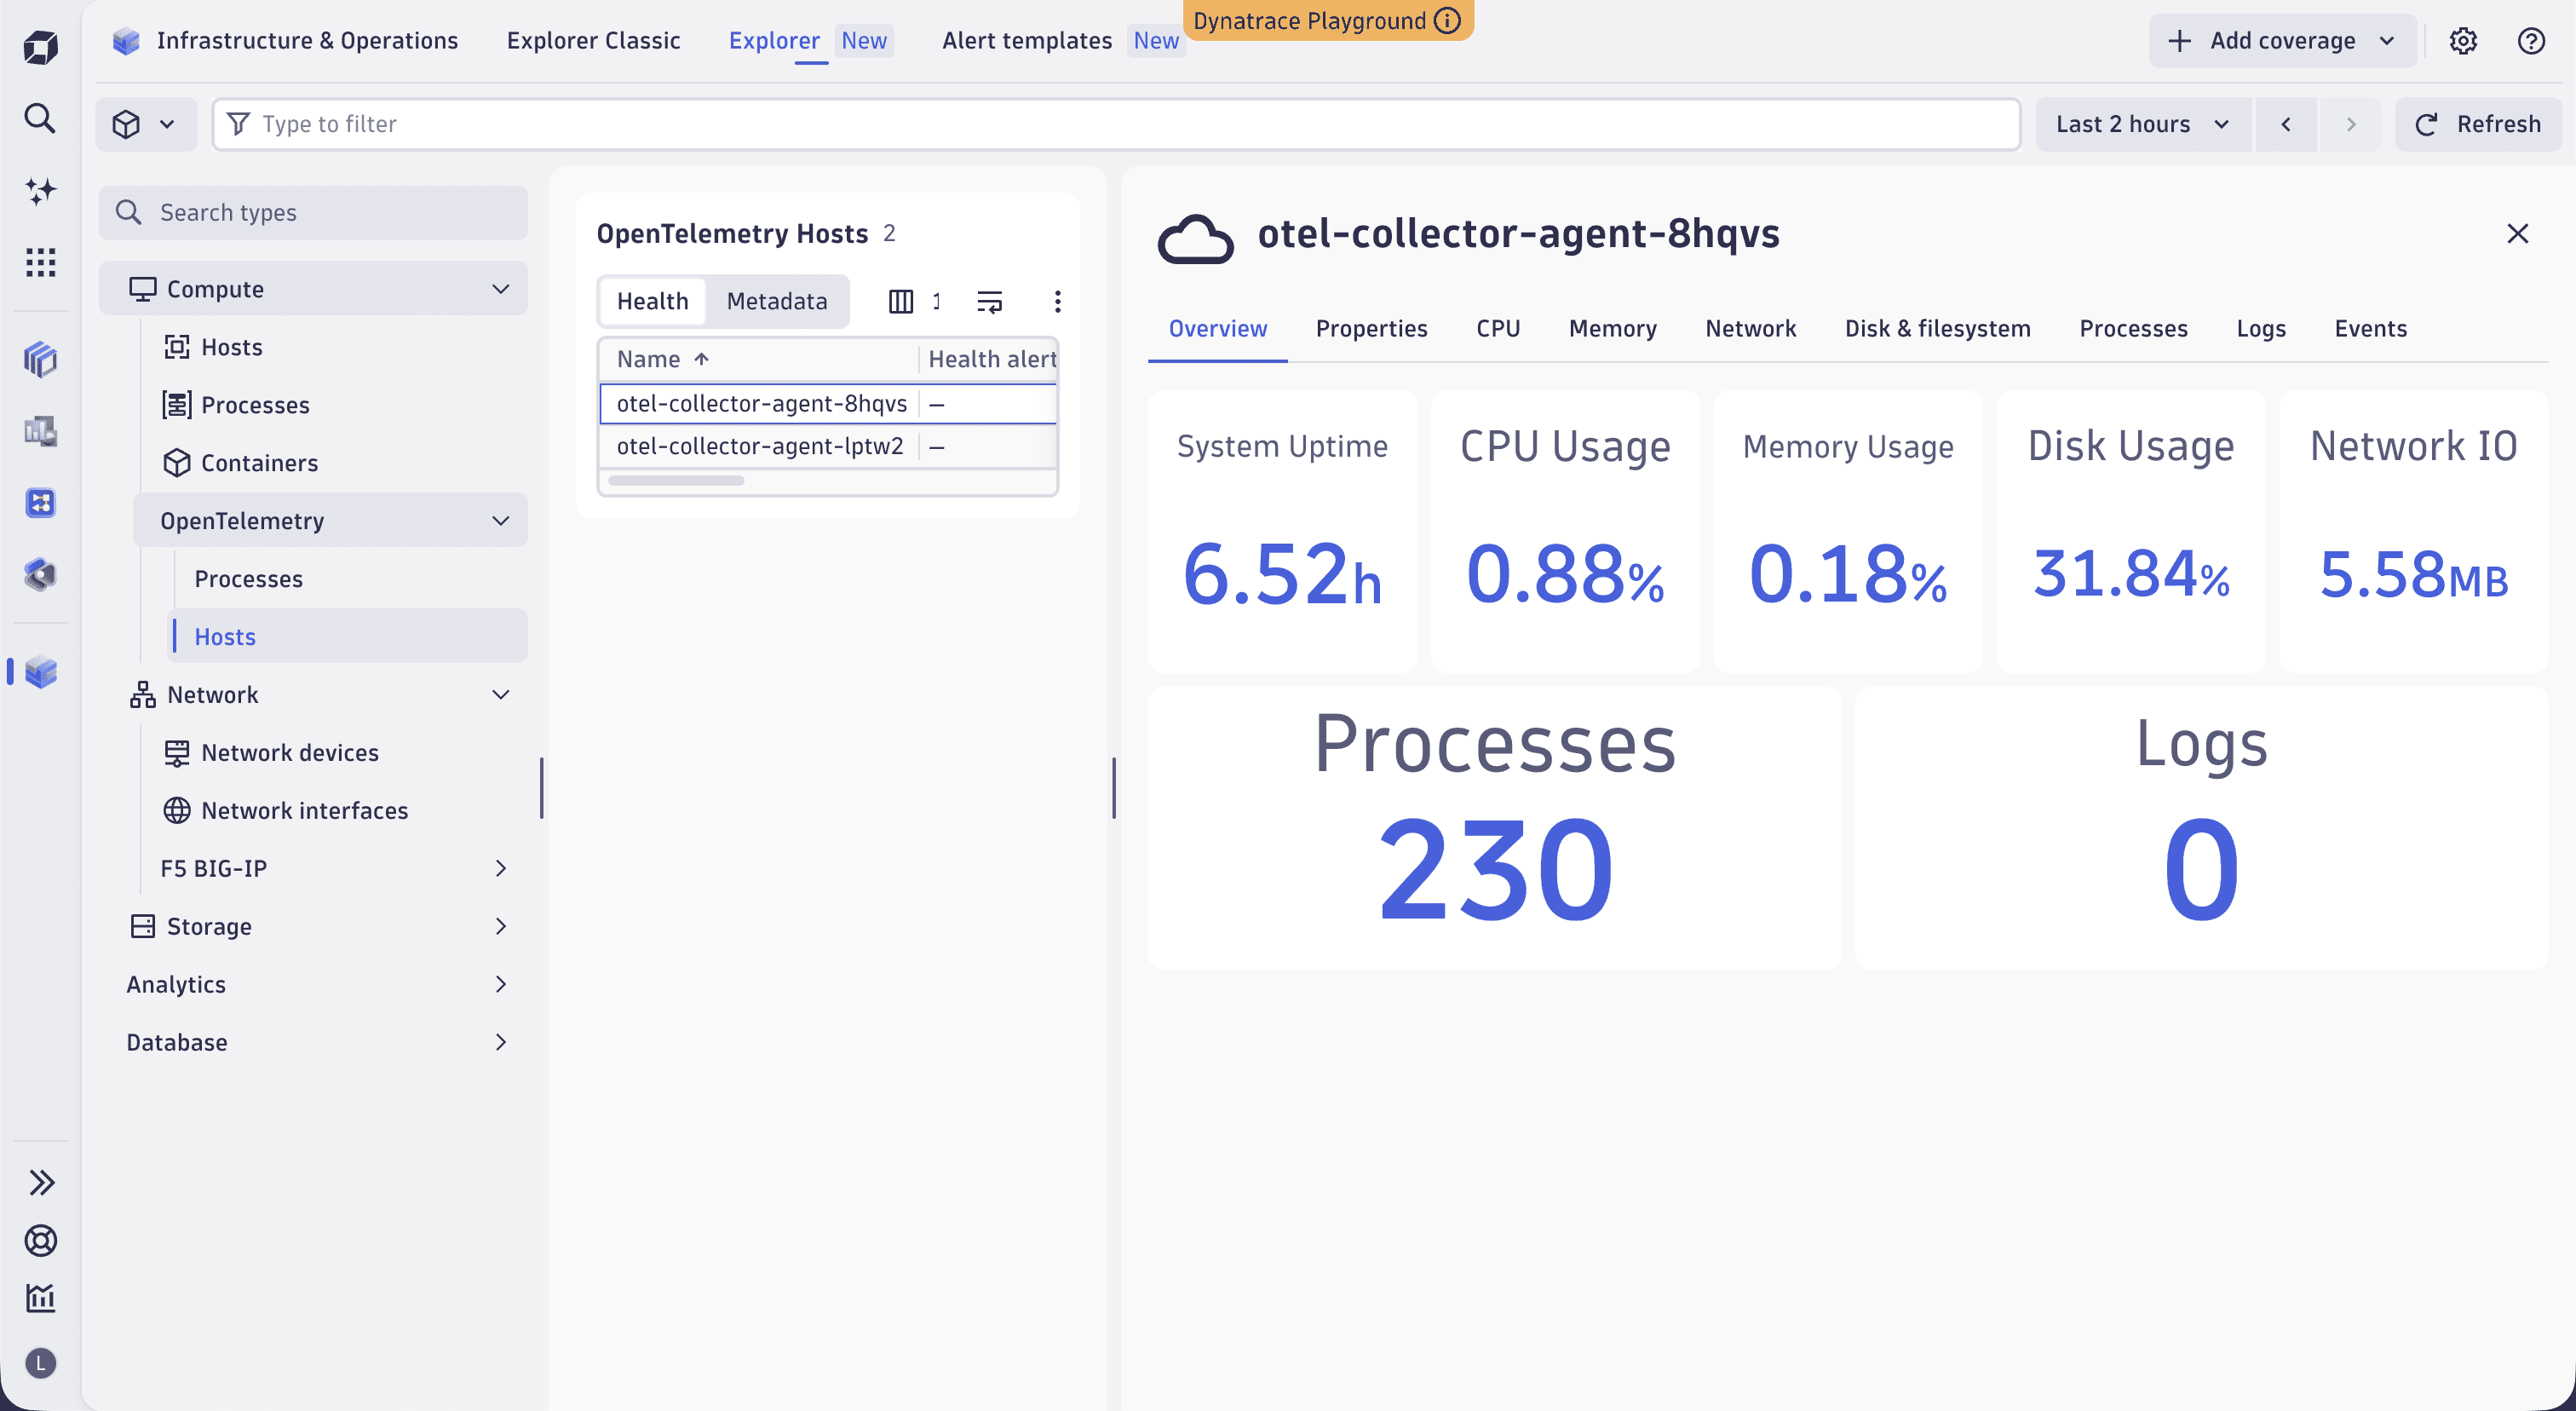Click the Infrastructure & Operations app icon in rail
Image resolution: width=2576 pixels, height=1411 pixels.
click(40, 672)
